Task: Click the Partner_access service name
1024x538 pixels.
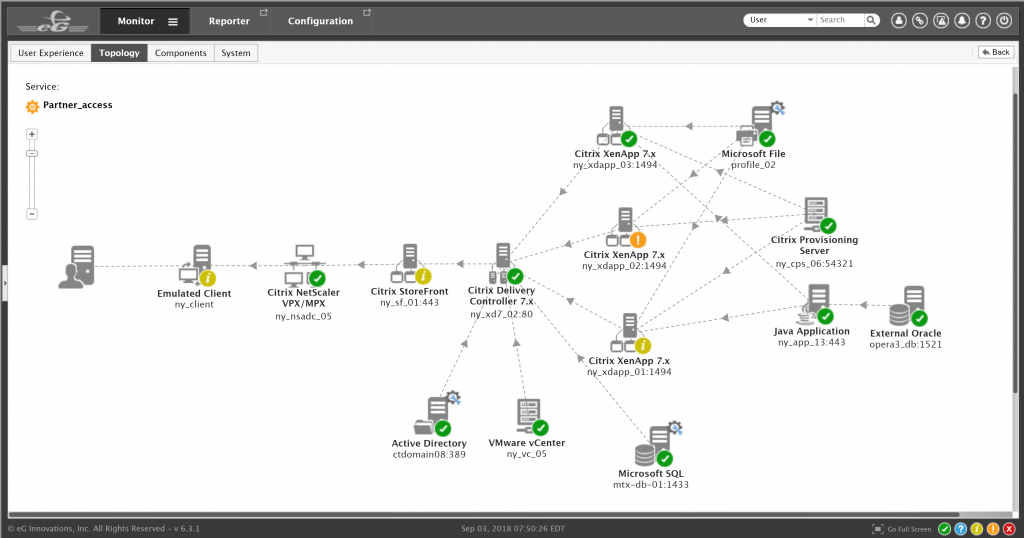Action: coord(78,105)
